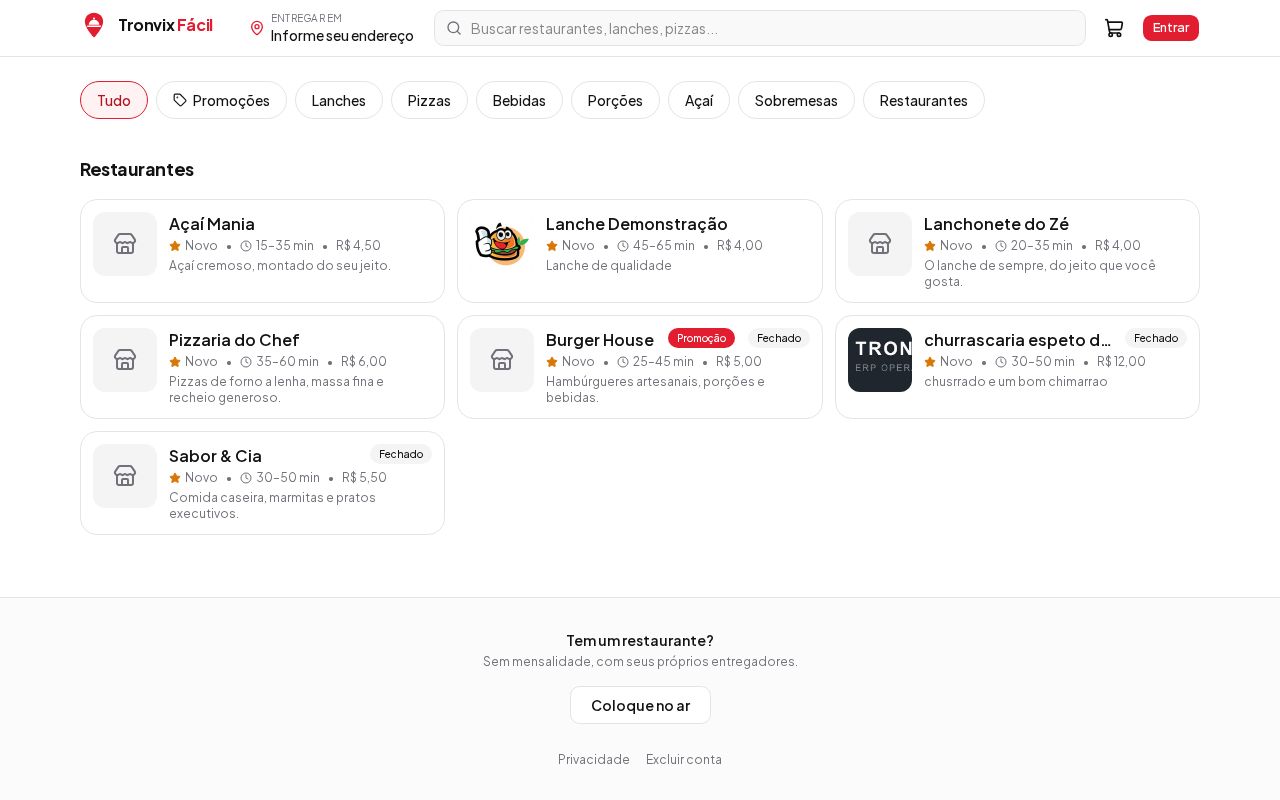Choose the Porções category chip
The image size is (1280, 800).
point(615,100)
